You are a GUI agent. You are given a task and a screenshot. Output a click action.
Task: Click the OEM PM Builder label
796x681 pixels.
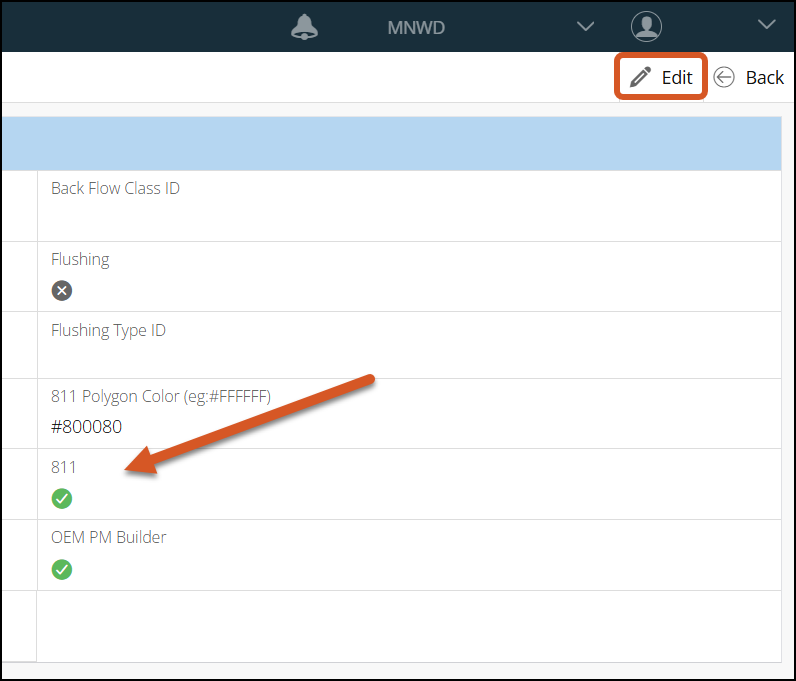[108, 537]
